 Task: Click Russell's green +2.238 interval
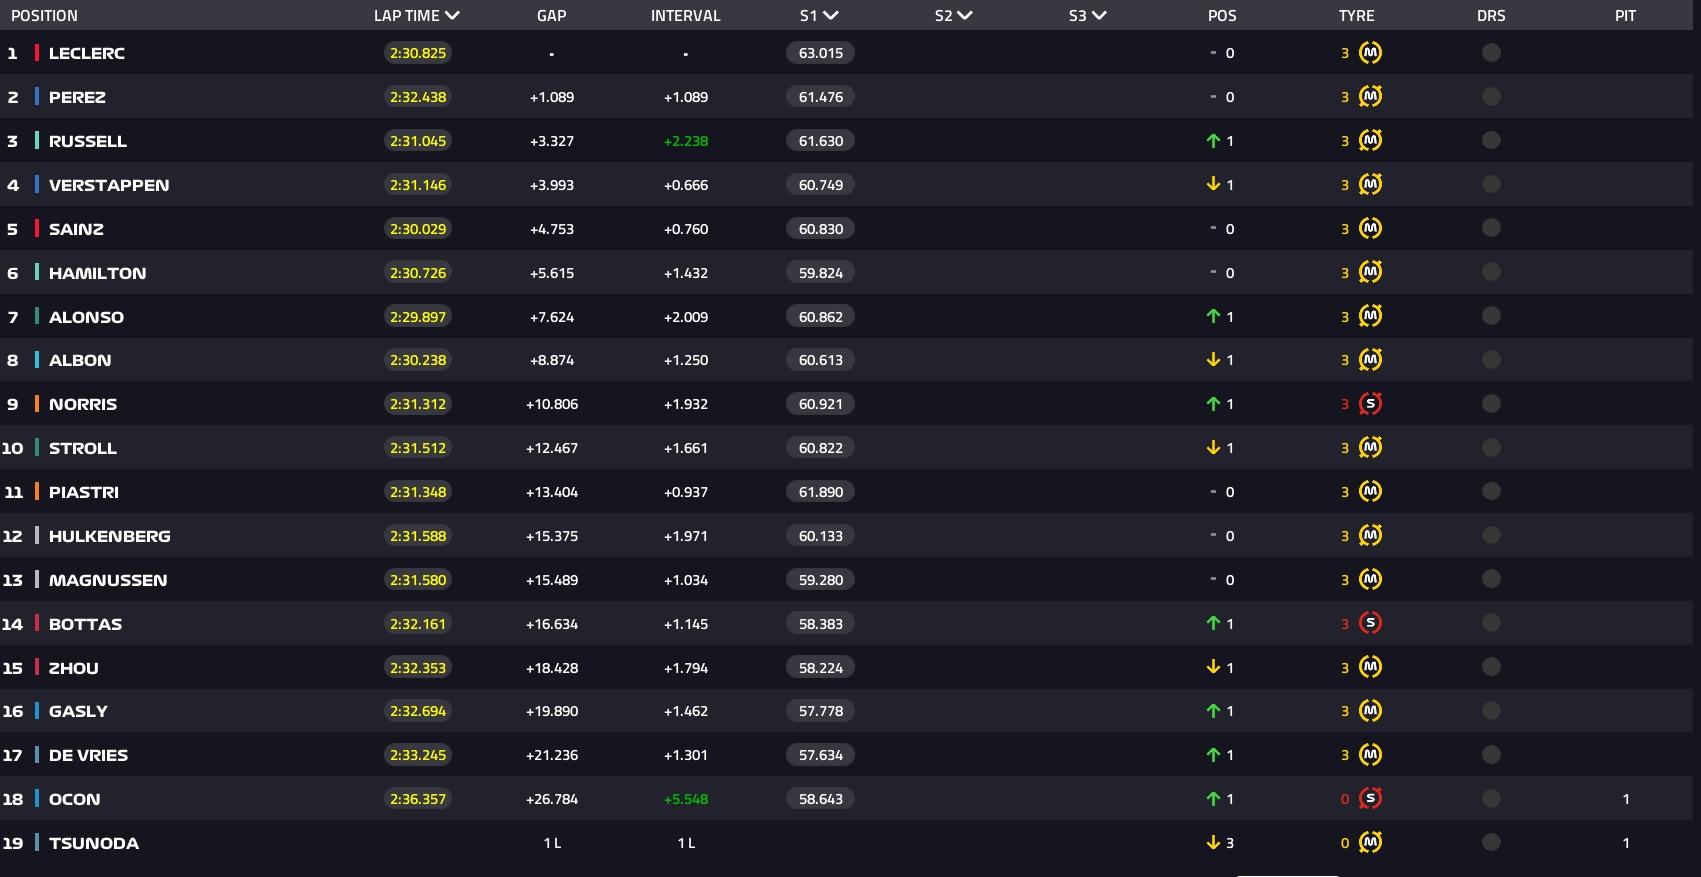point(686,141)
